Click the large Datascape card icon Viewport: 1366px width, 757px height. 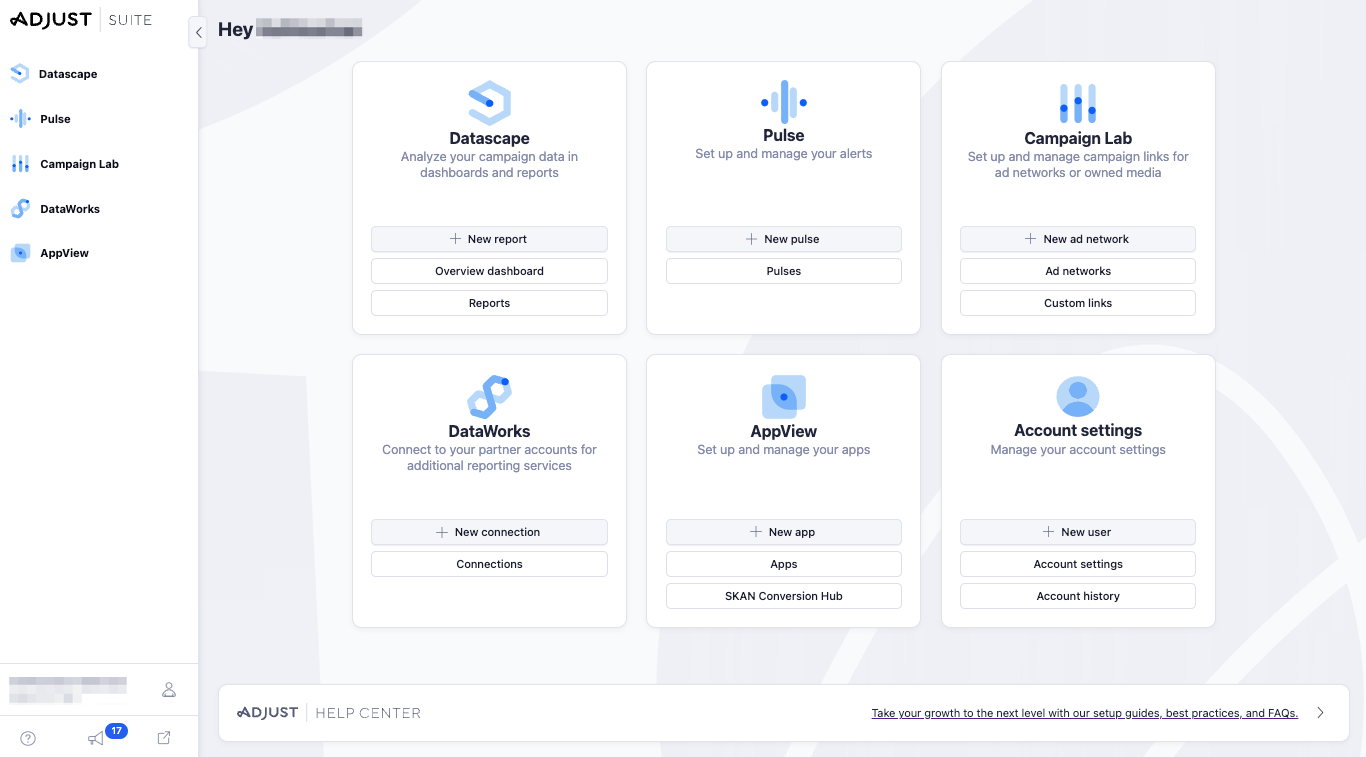[490, 103]
